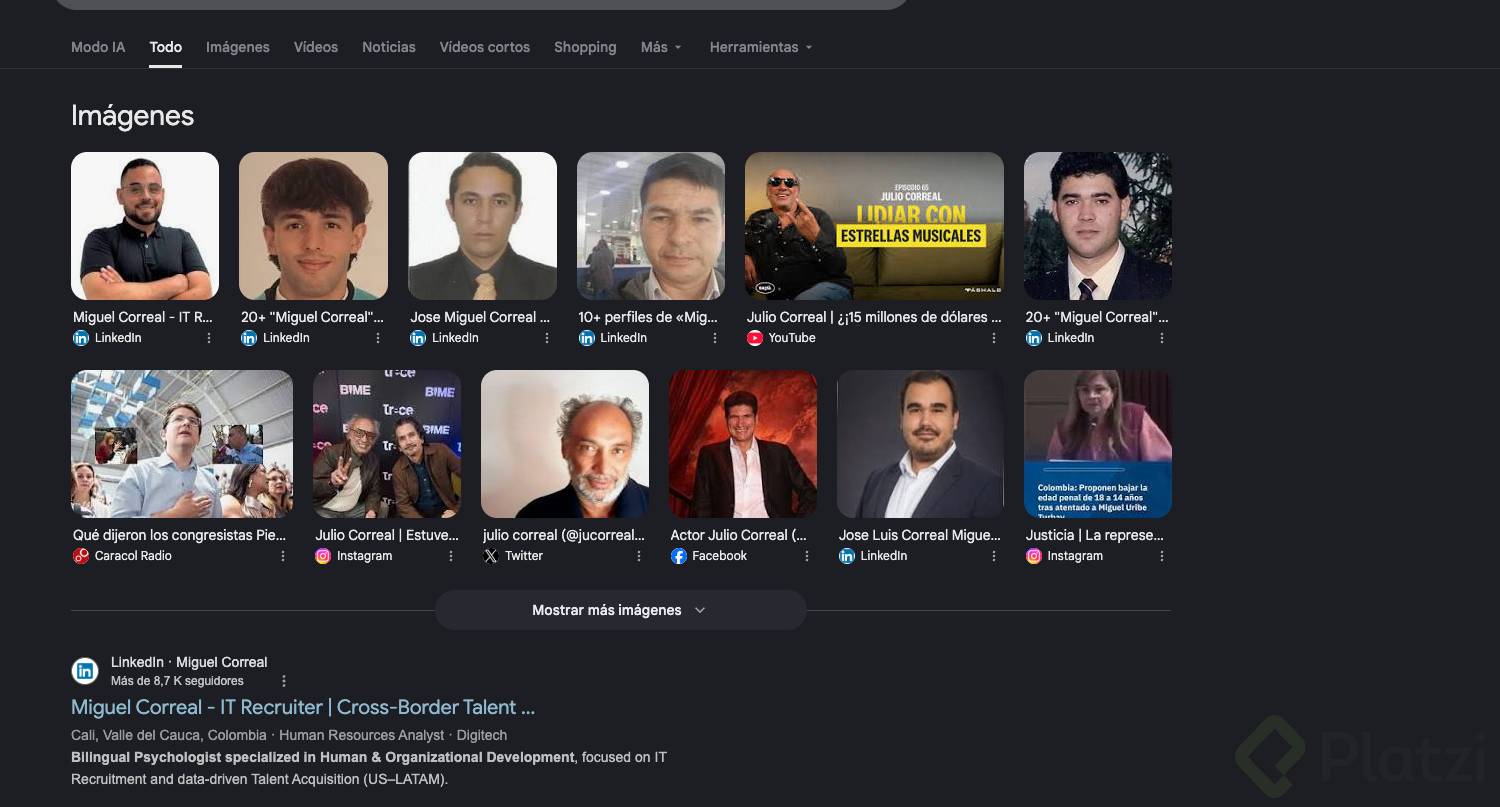Open three-dot menu for the Caracol Radio image
1500x807 pixels.
pyautogui.click(x=283, y=556)
